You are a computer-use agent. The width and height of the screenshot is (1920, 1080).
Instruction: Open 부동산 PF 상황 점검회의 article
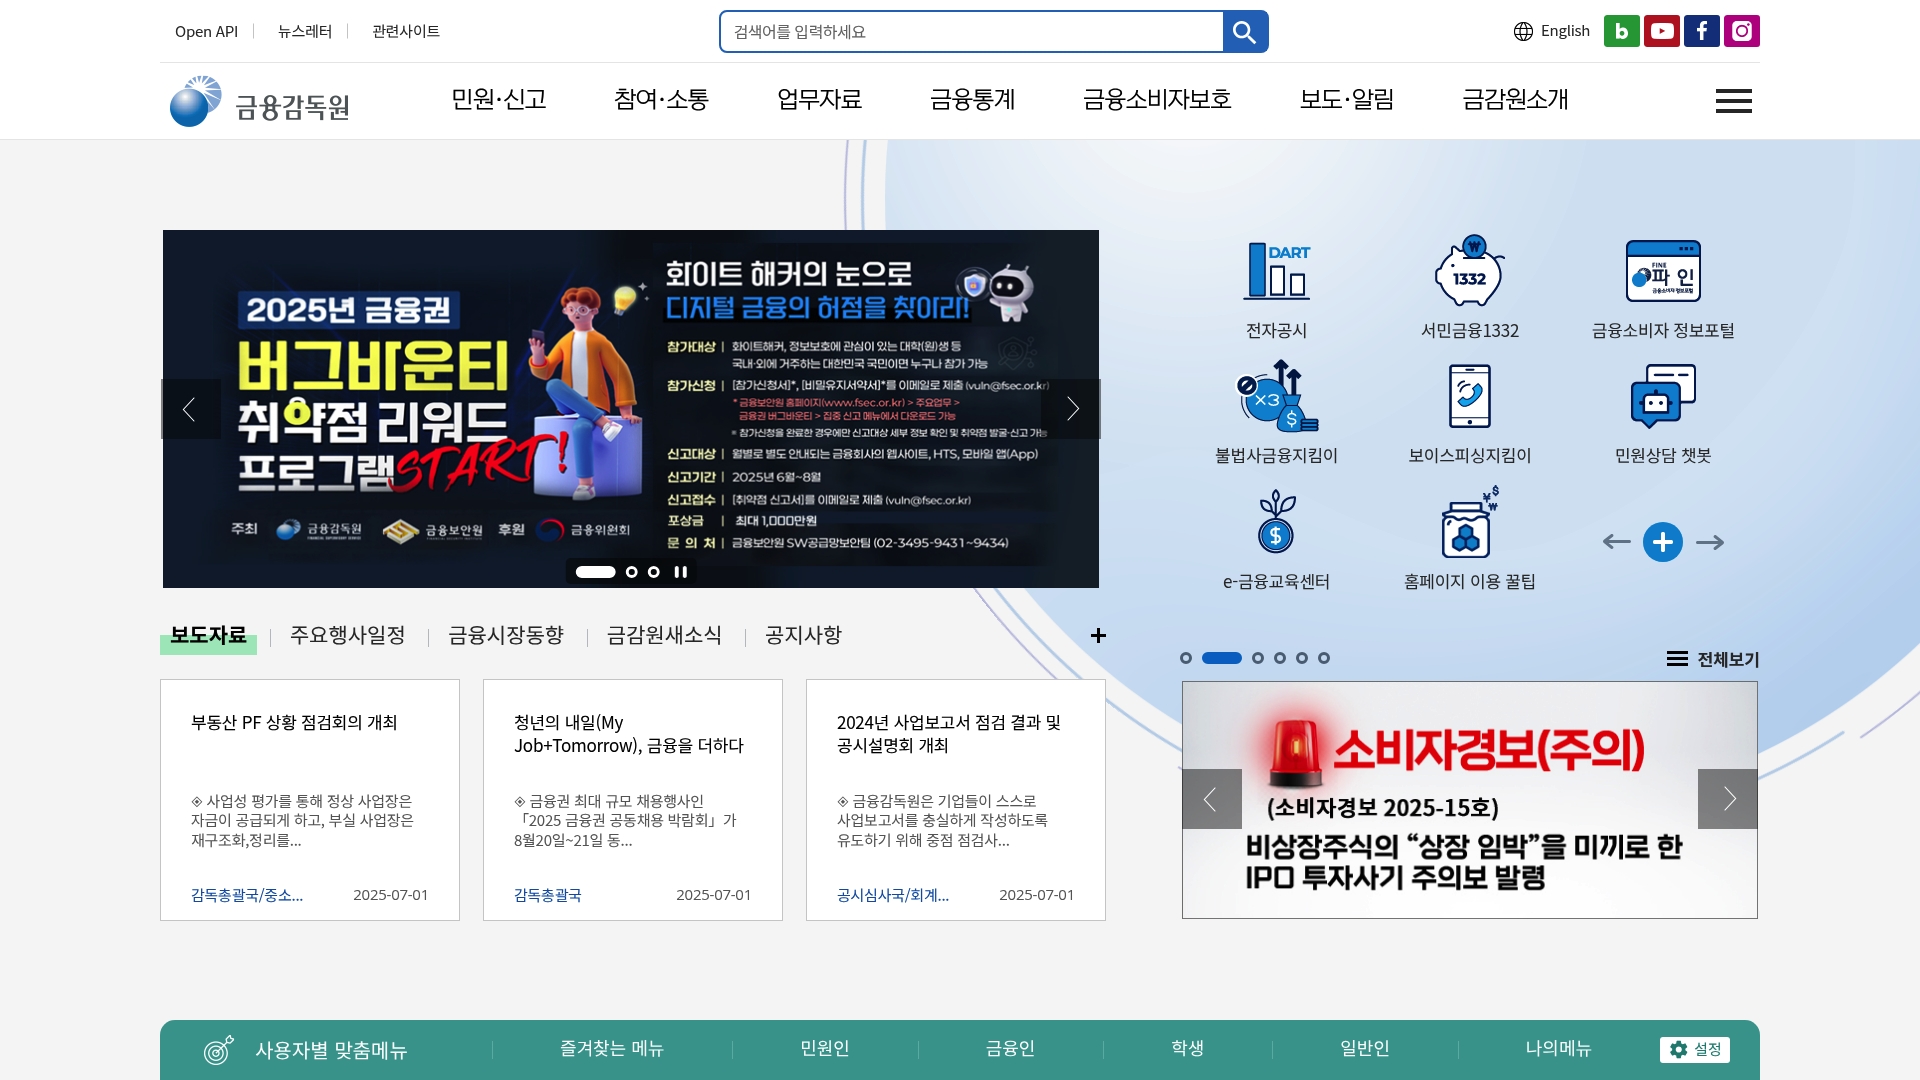click(x=310, y=800)
